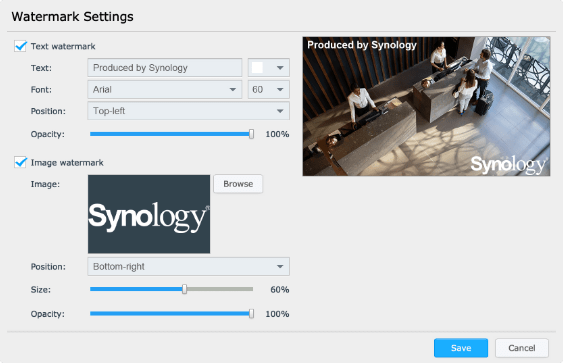The height and width of the screenshot is (363, 563).
Task: Click the watermark Text input field
Action: (x=165, y=68)
